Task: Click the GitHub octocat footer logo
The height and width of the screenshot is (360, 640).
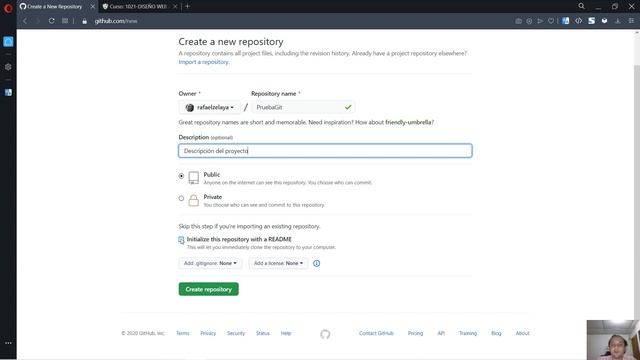Action: [x=325, y=334]
